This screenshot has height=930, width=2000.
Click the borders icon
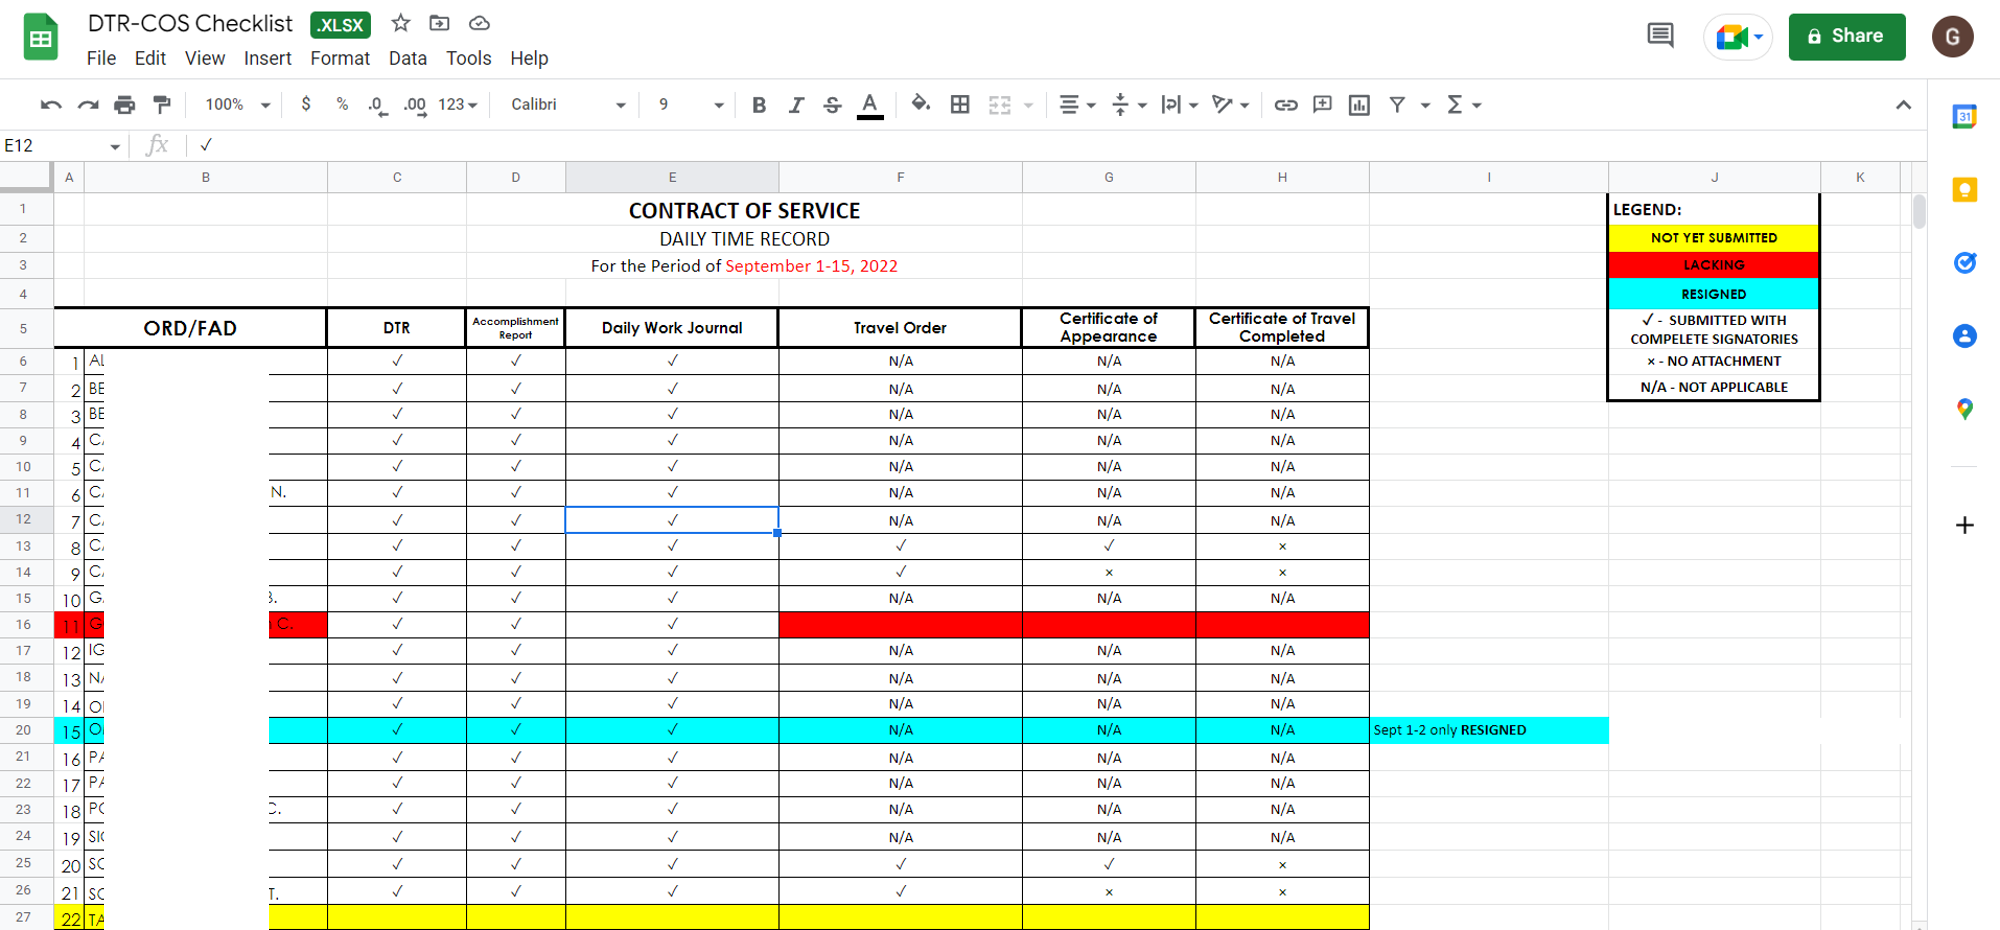point(960,104)
